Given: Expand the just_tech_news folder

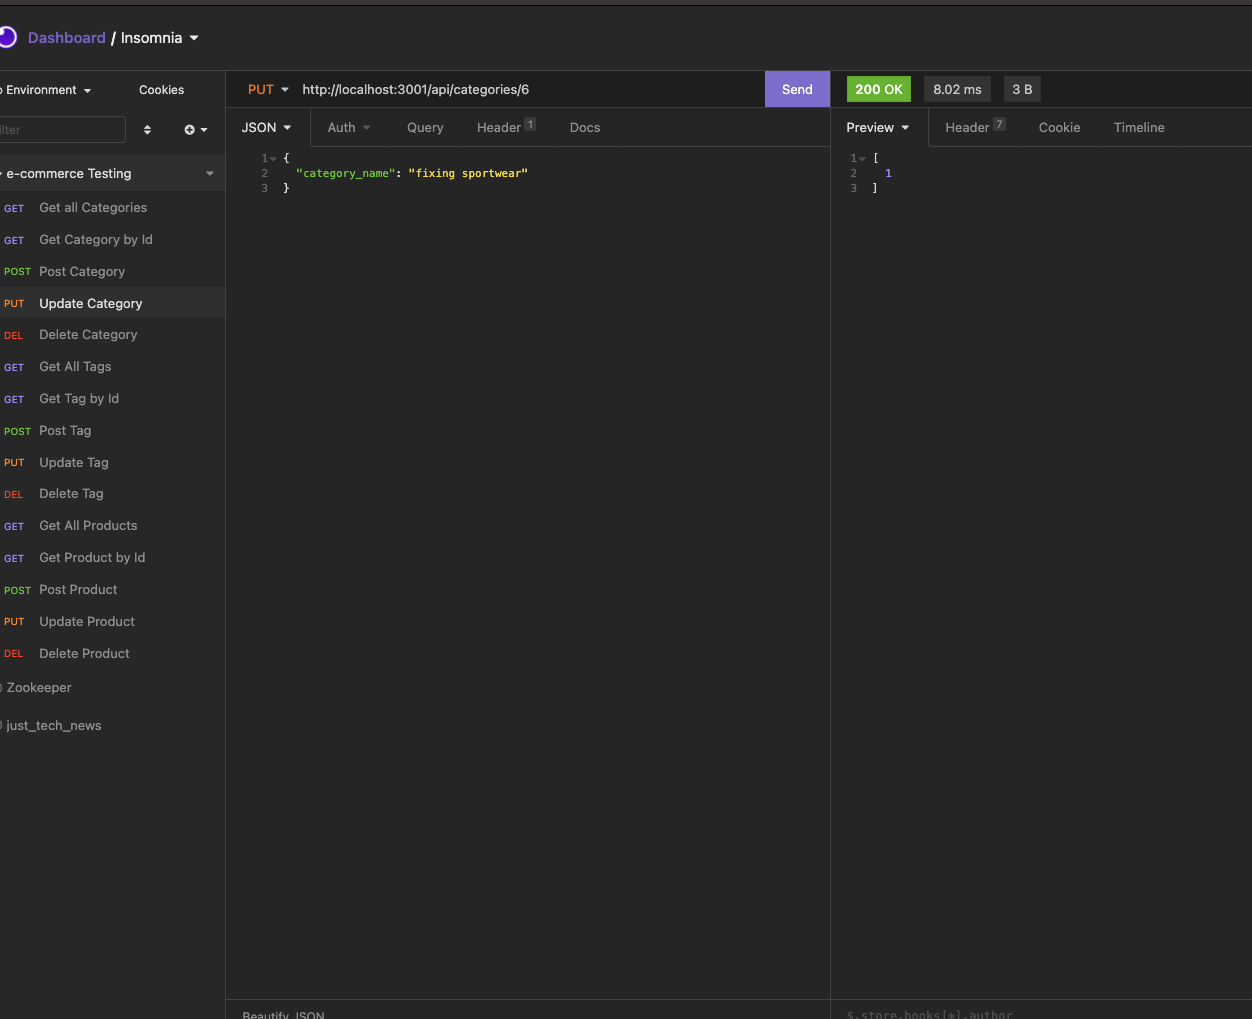Looking at the screenshot, I should tap(112, 726).
